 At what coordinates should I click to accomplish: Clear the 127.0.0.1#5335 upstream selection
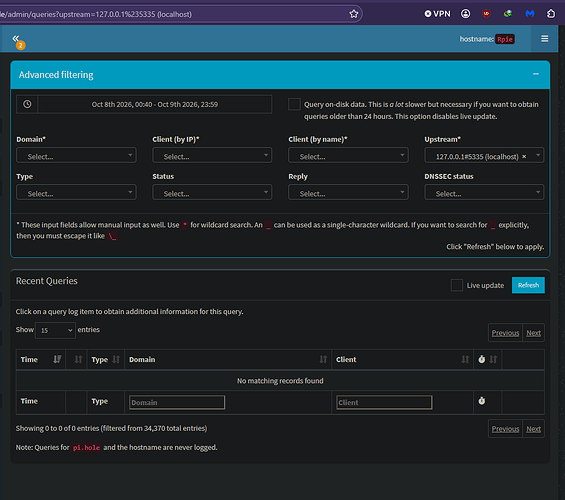point(524,156)
